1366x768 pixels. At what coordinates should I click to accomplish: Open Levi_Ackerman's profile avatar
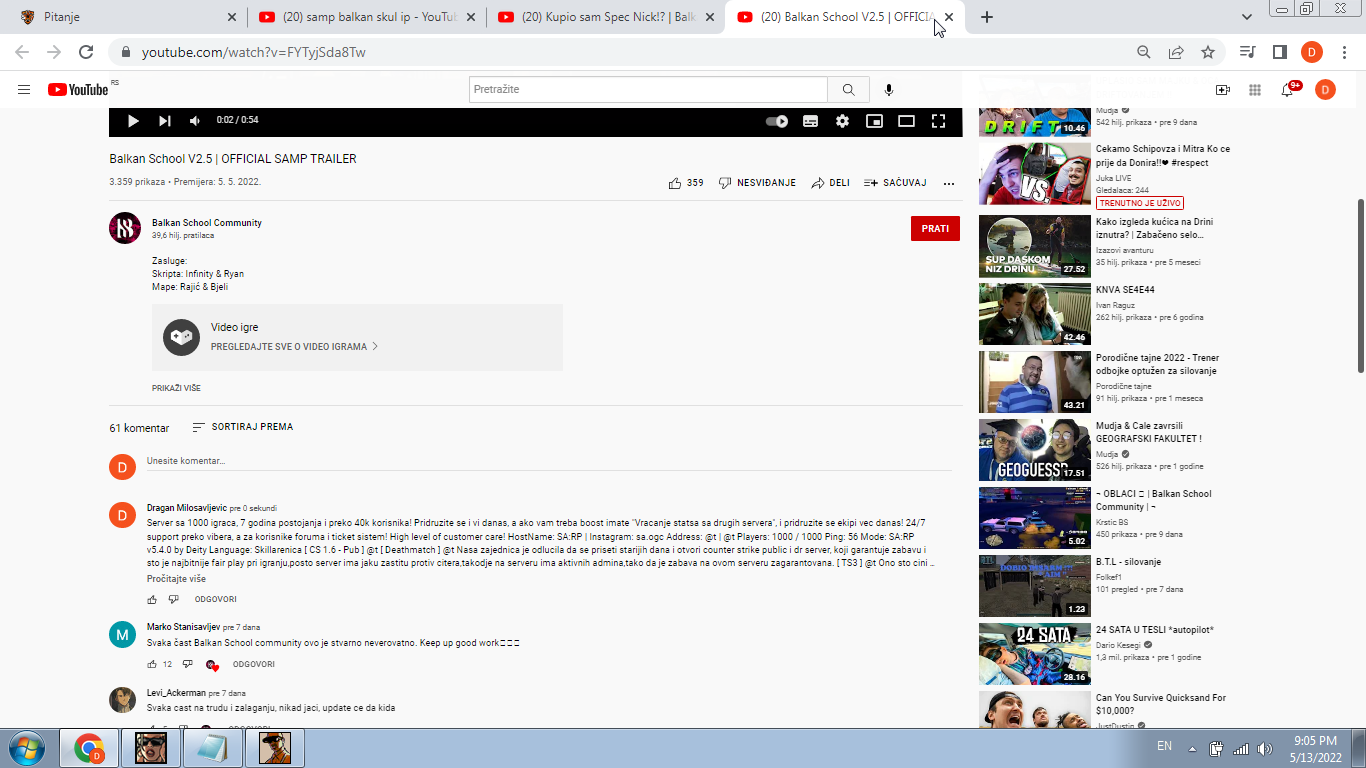point(122,700)
